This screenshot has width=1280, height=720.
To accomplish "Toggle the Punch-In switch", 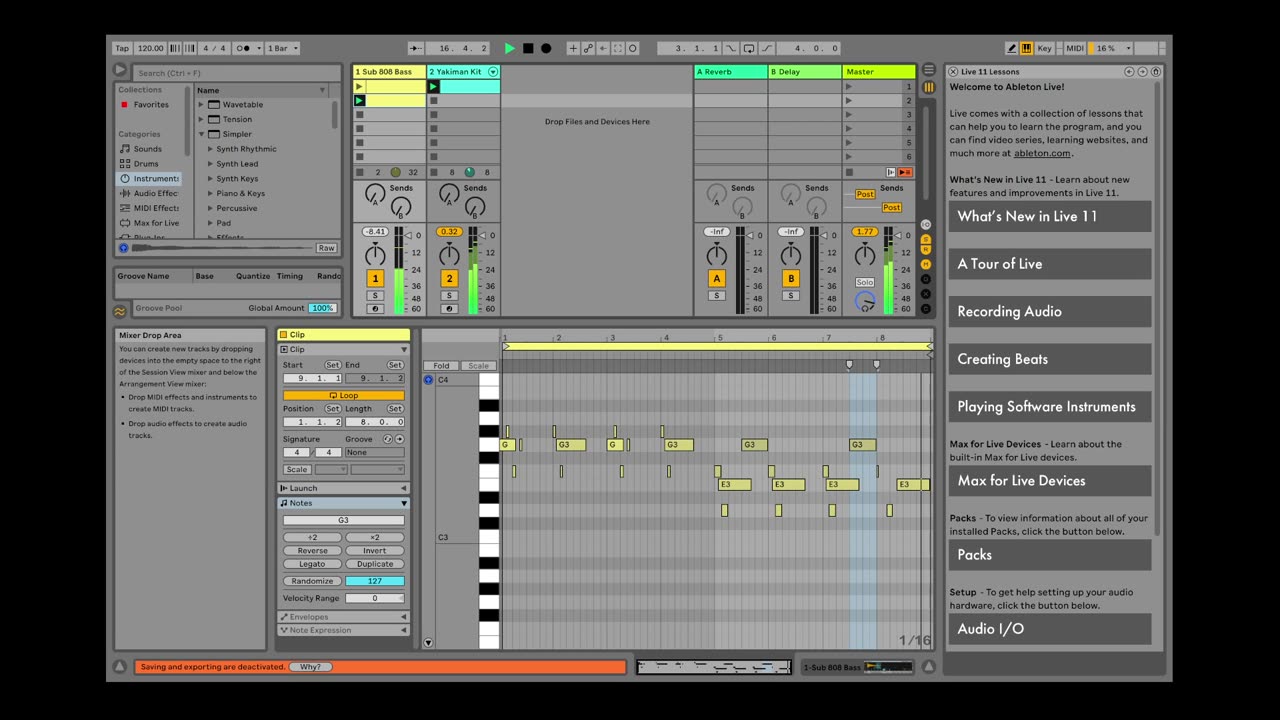I will (732, 48).
